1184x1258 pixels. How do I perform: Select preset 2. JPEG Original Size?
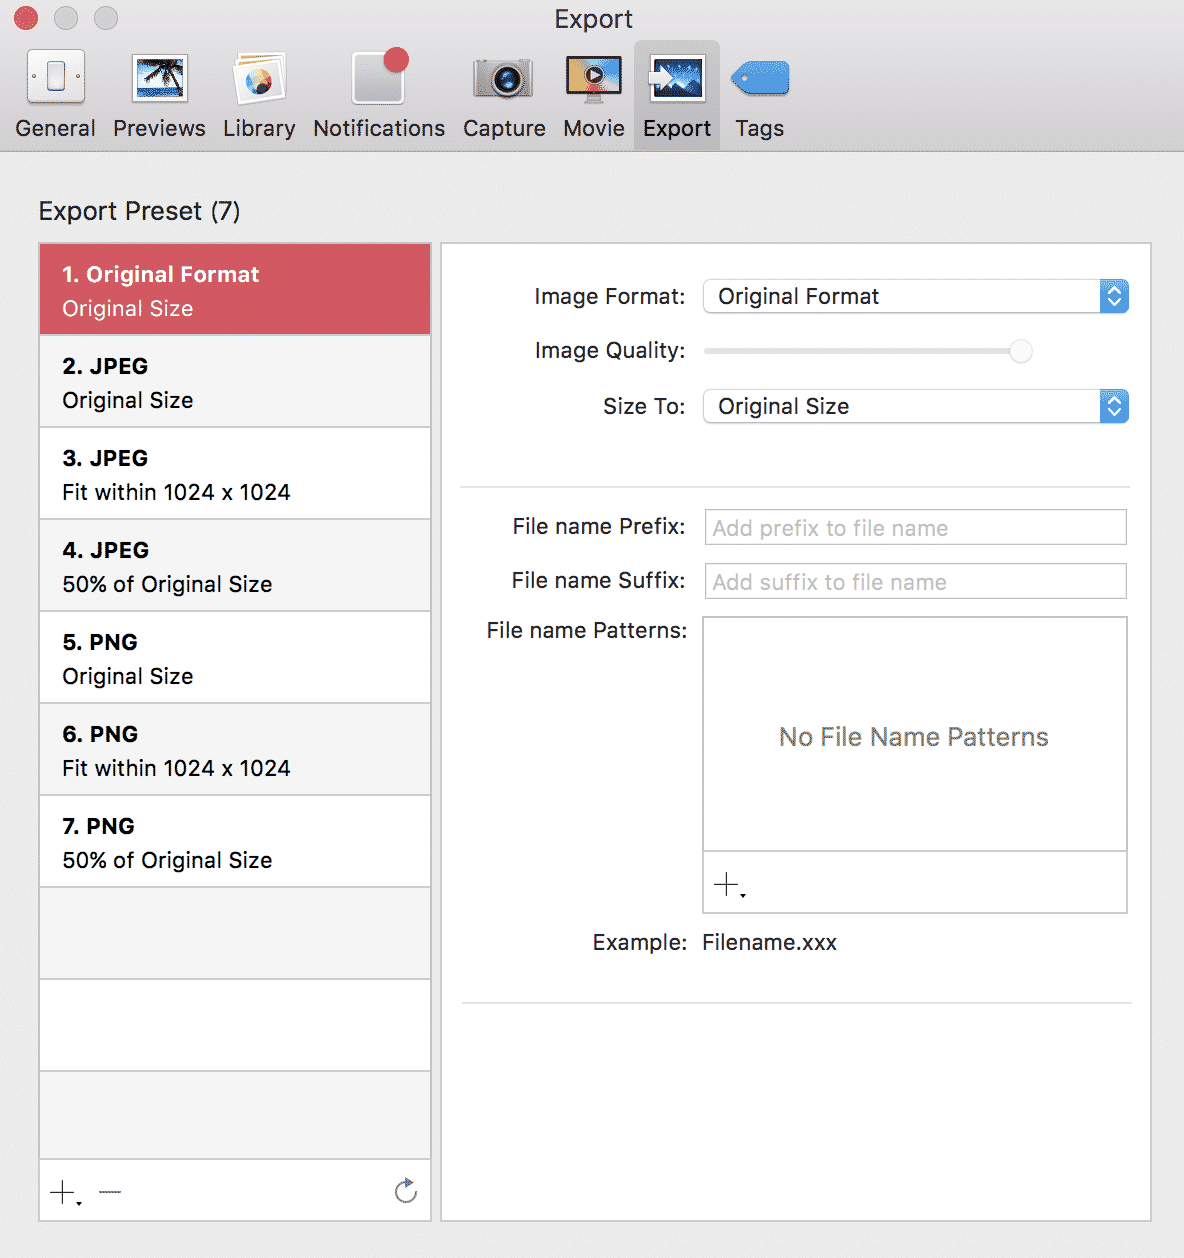[235, 382]
